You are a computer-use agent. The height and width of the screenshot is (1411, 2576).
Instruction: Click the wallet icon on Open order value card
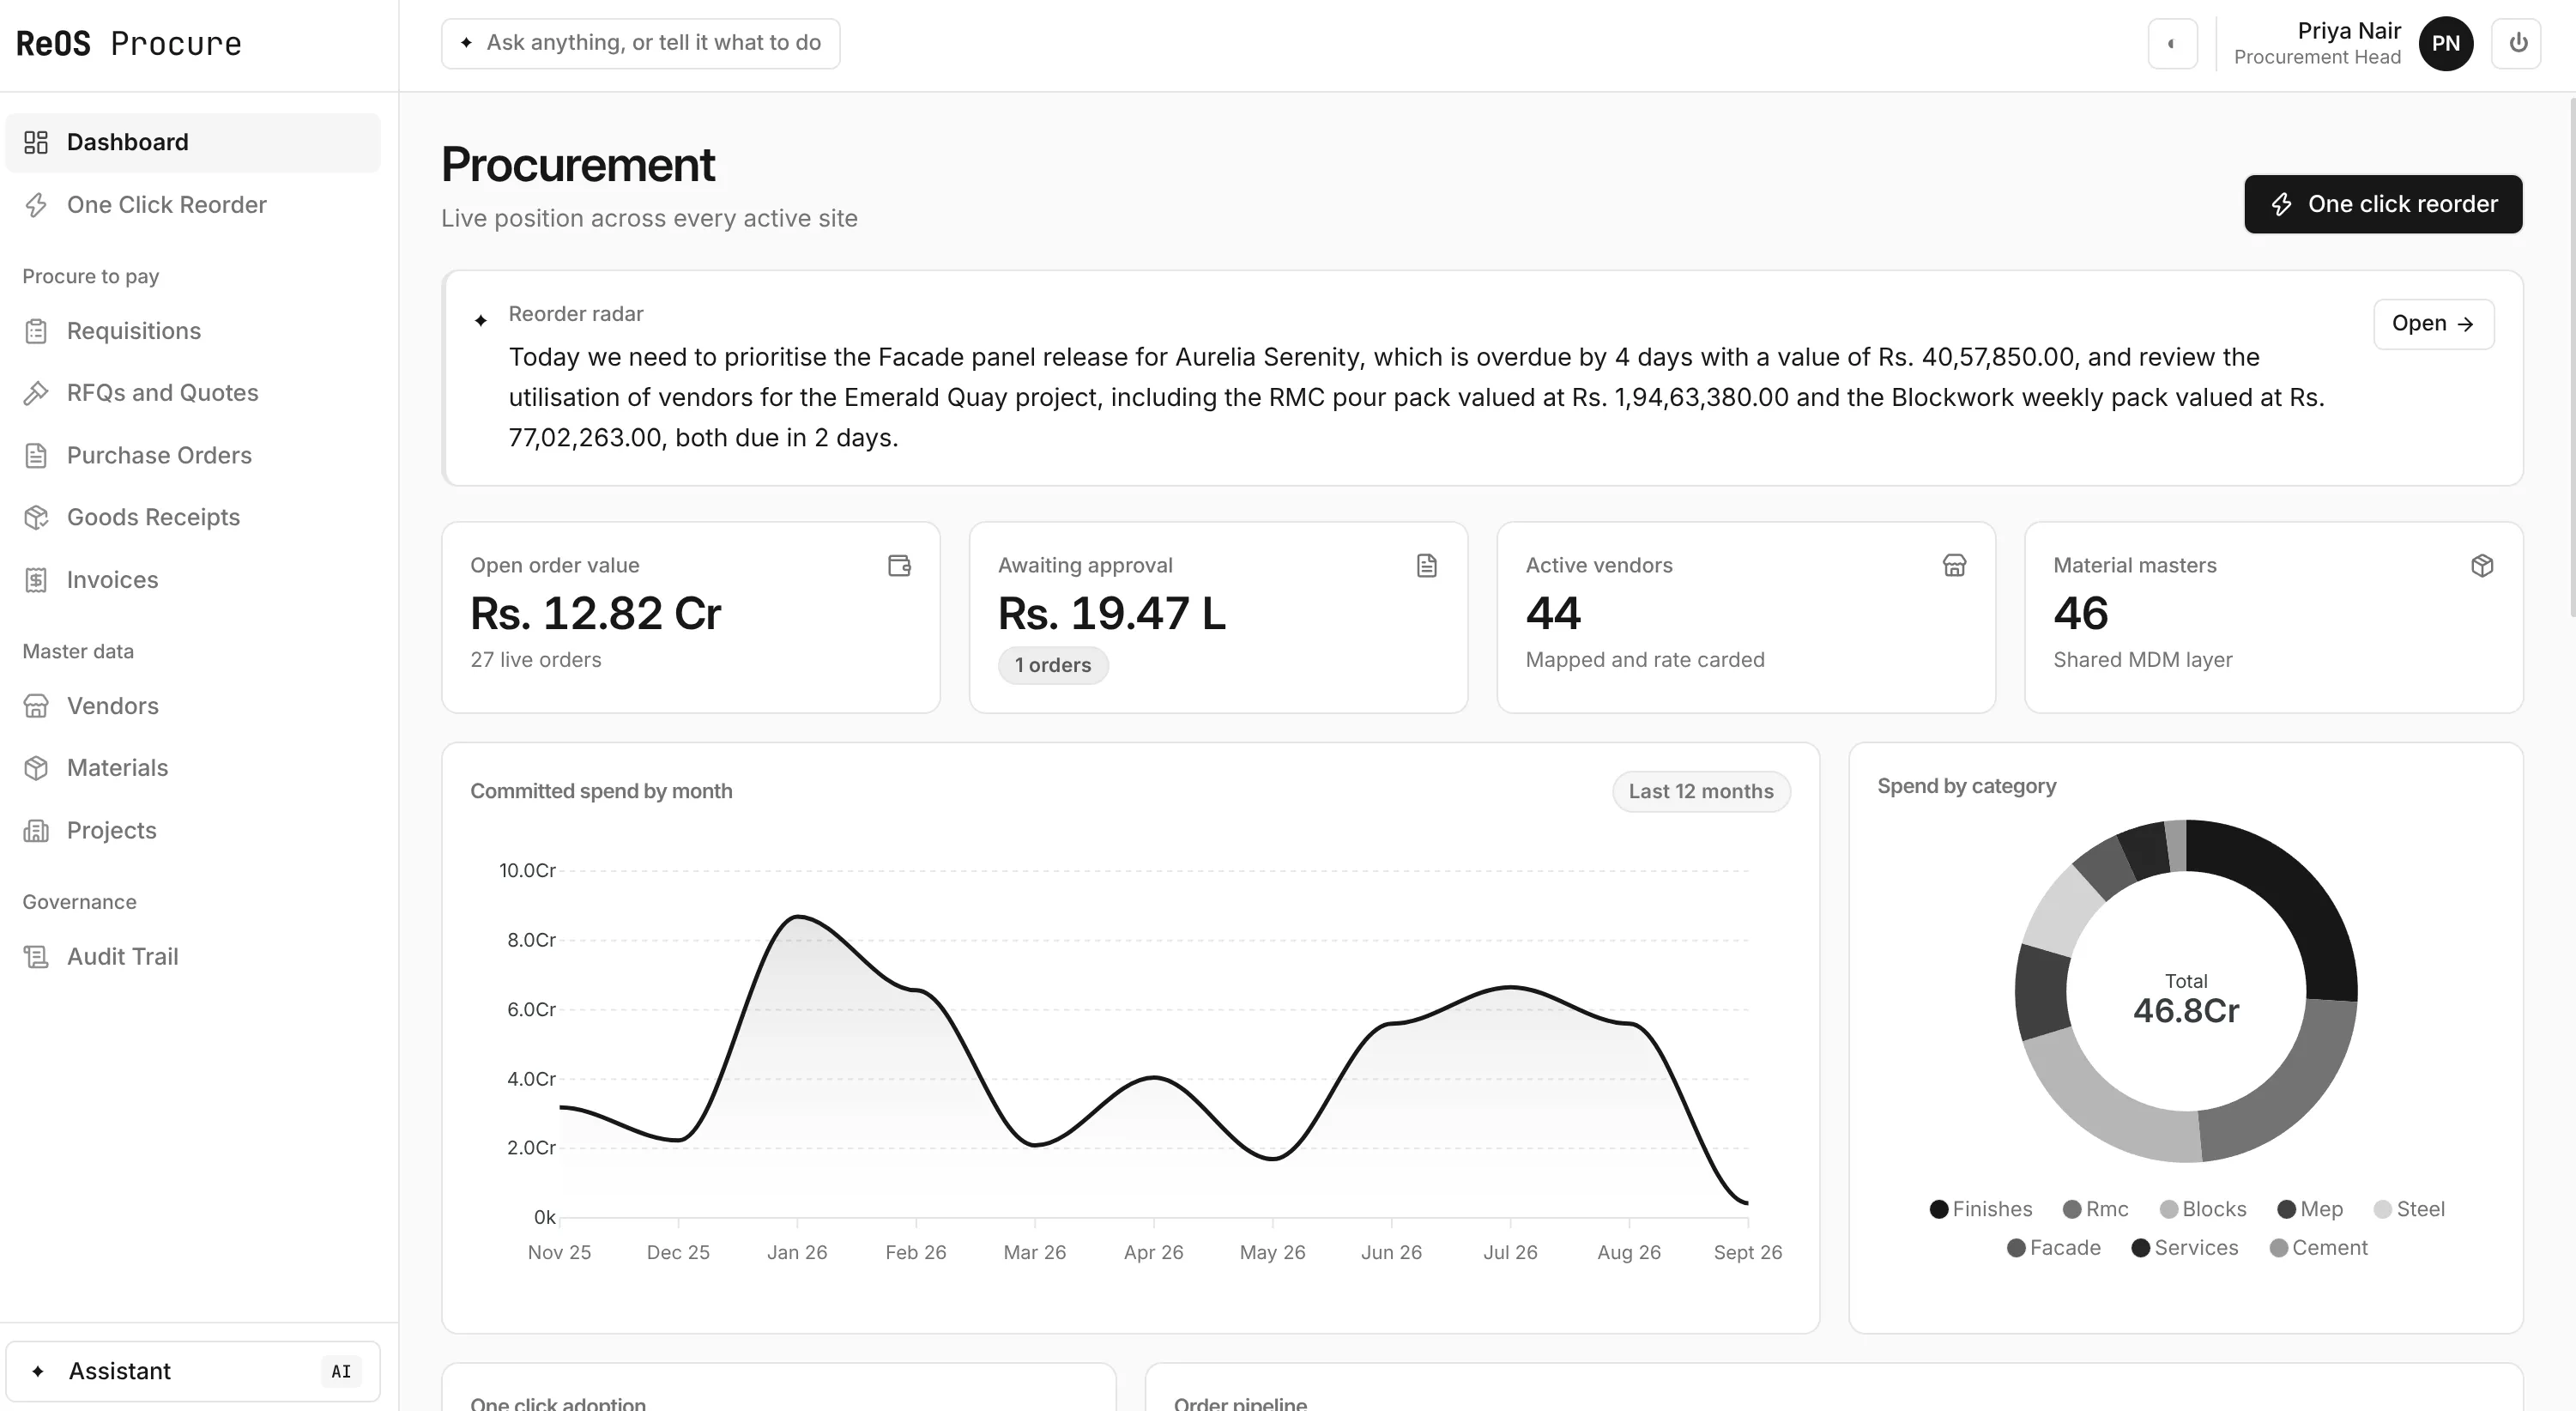point(899,566)
